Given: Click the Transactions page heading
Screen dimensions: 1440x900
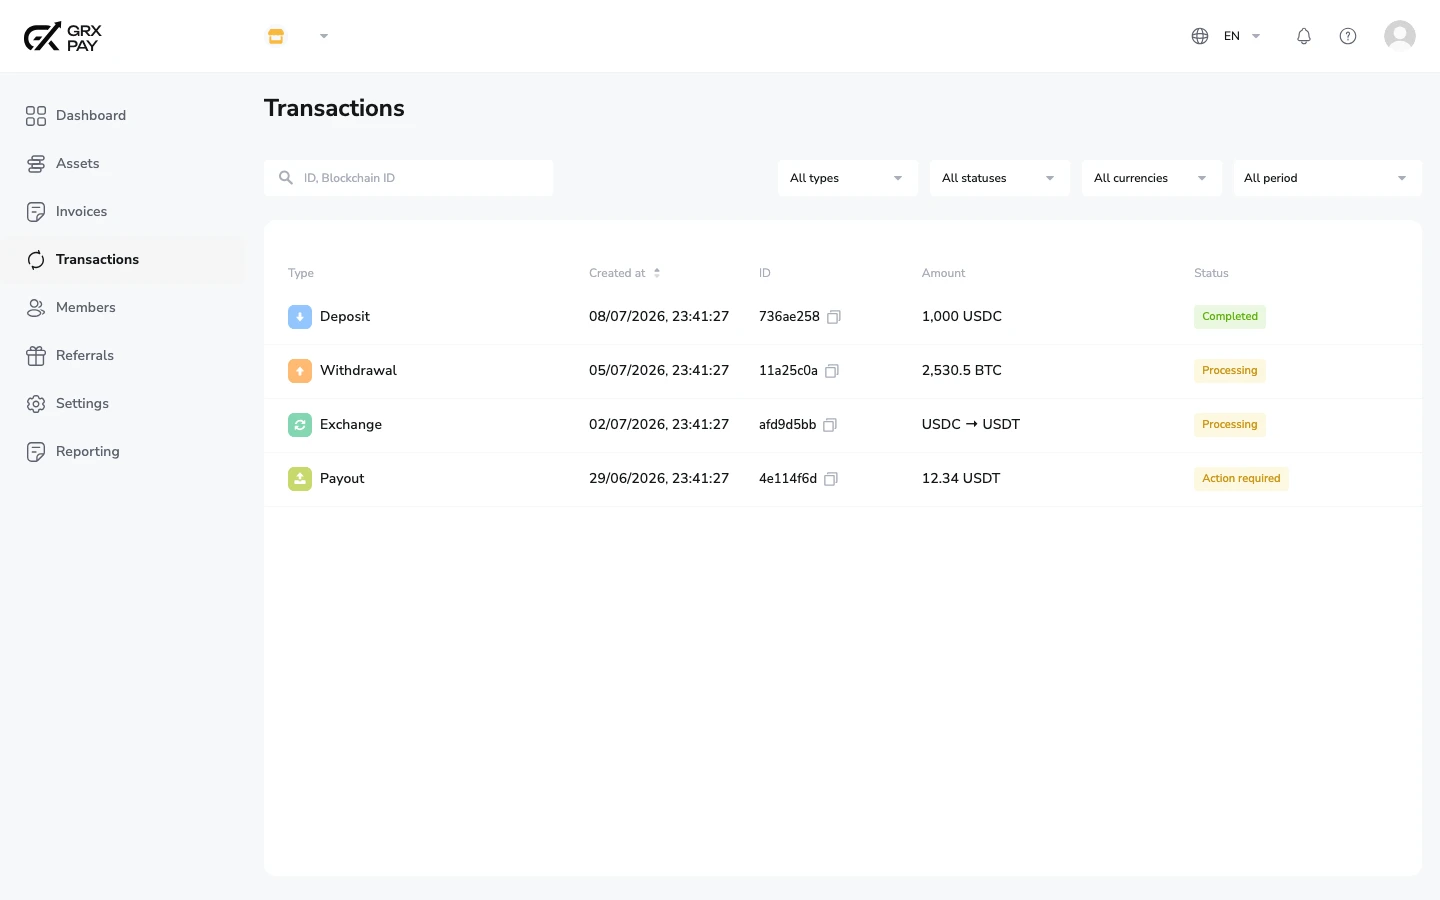Looking at the screenshot, I should point(334,108).
